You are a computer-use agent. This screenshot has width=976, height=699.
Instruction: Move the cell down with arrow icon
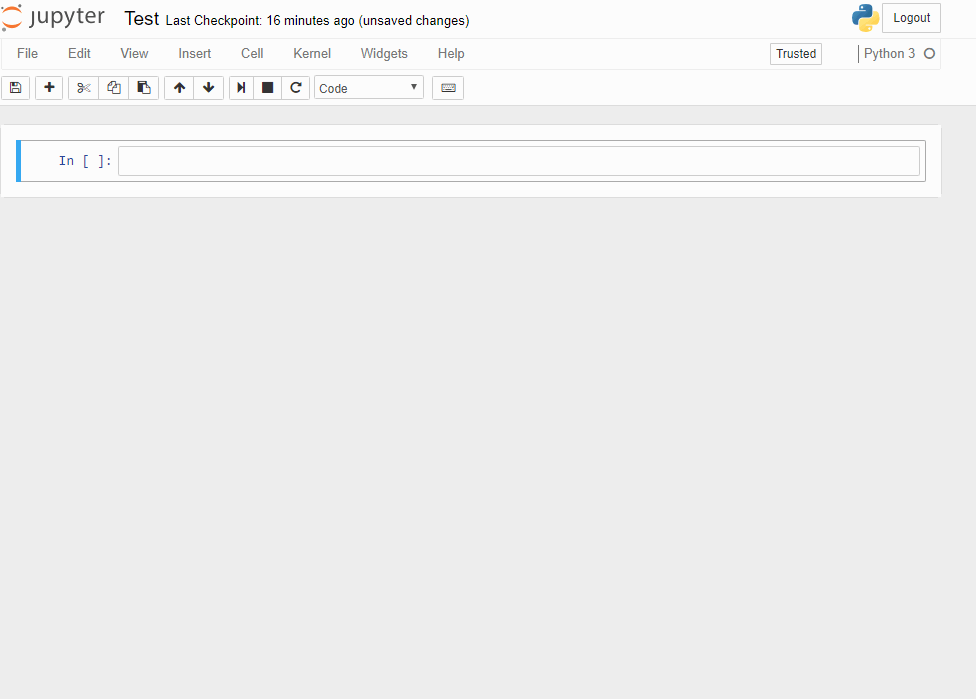(208, 88)
